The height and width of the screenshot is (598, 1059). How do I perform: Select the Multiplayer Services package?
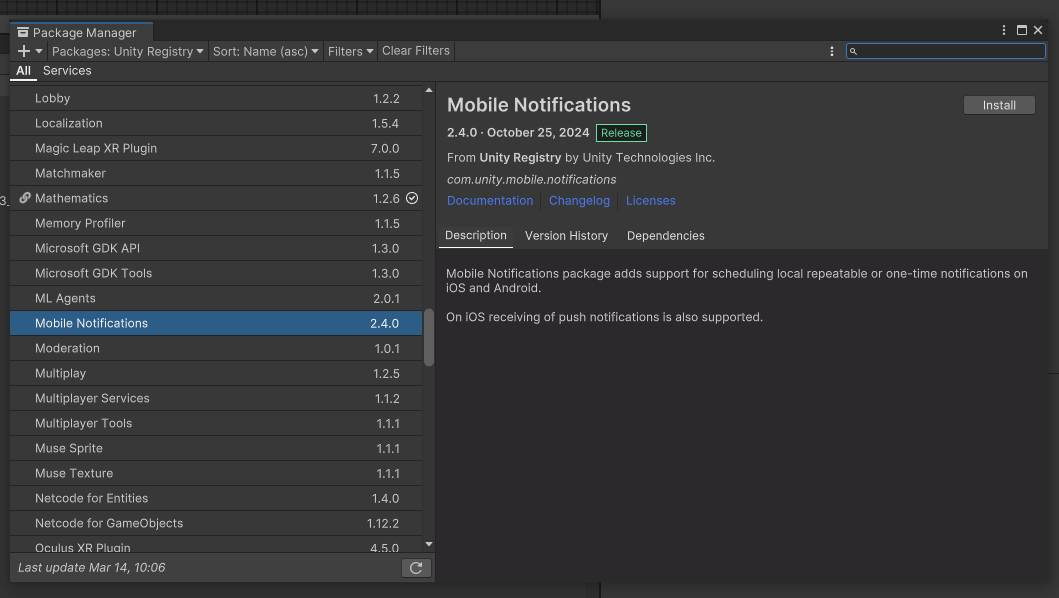coord(216,399)
